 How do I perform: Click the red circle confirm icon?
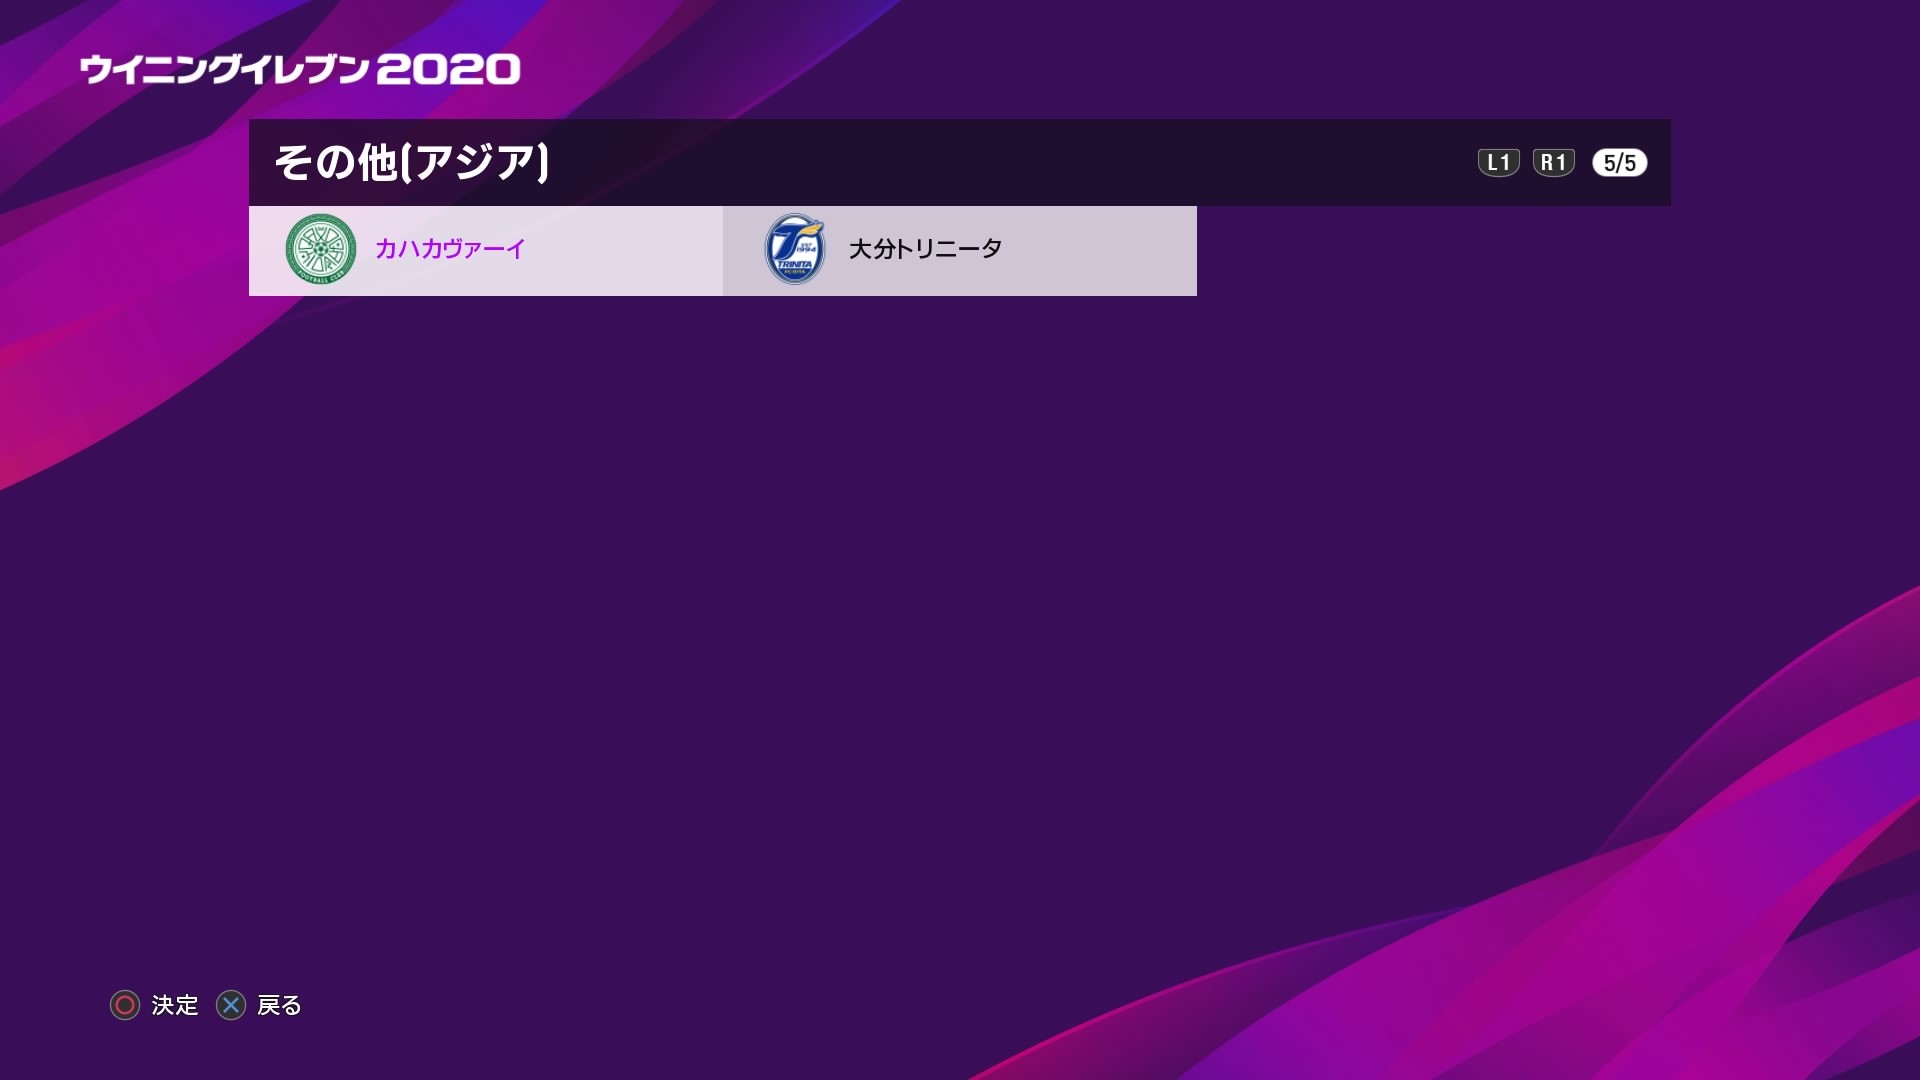click(x=125, y=1005)
